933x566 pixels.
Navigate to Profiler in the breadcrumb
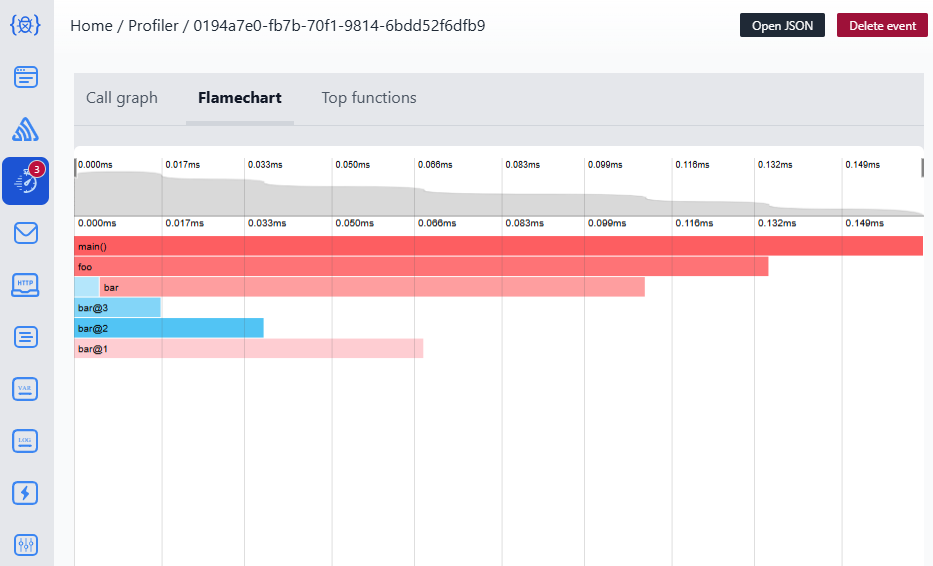coord(151,26)
